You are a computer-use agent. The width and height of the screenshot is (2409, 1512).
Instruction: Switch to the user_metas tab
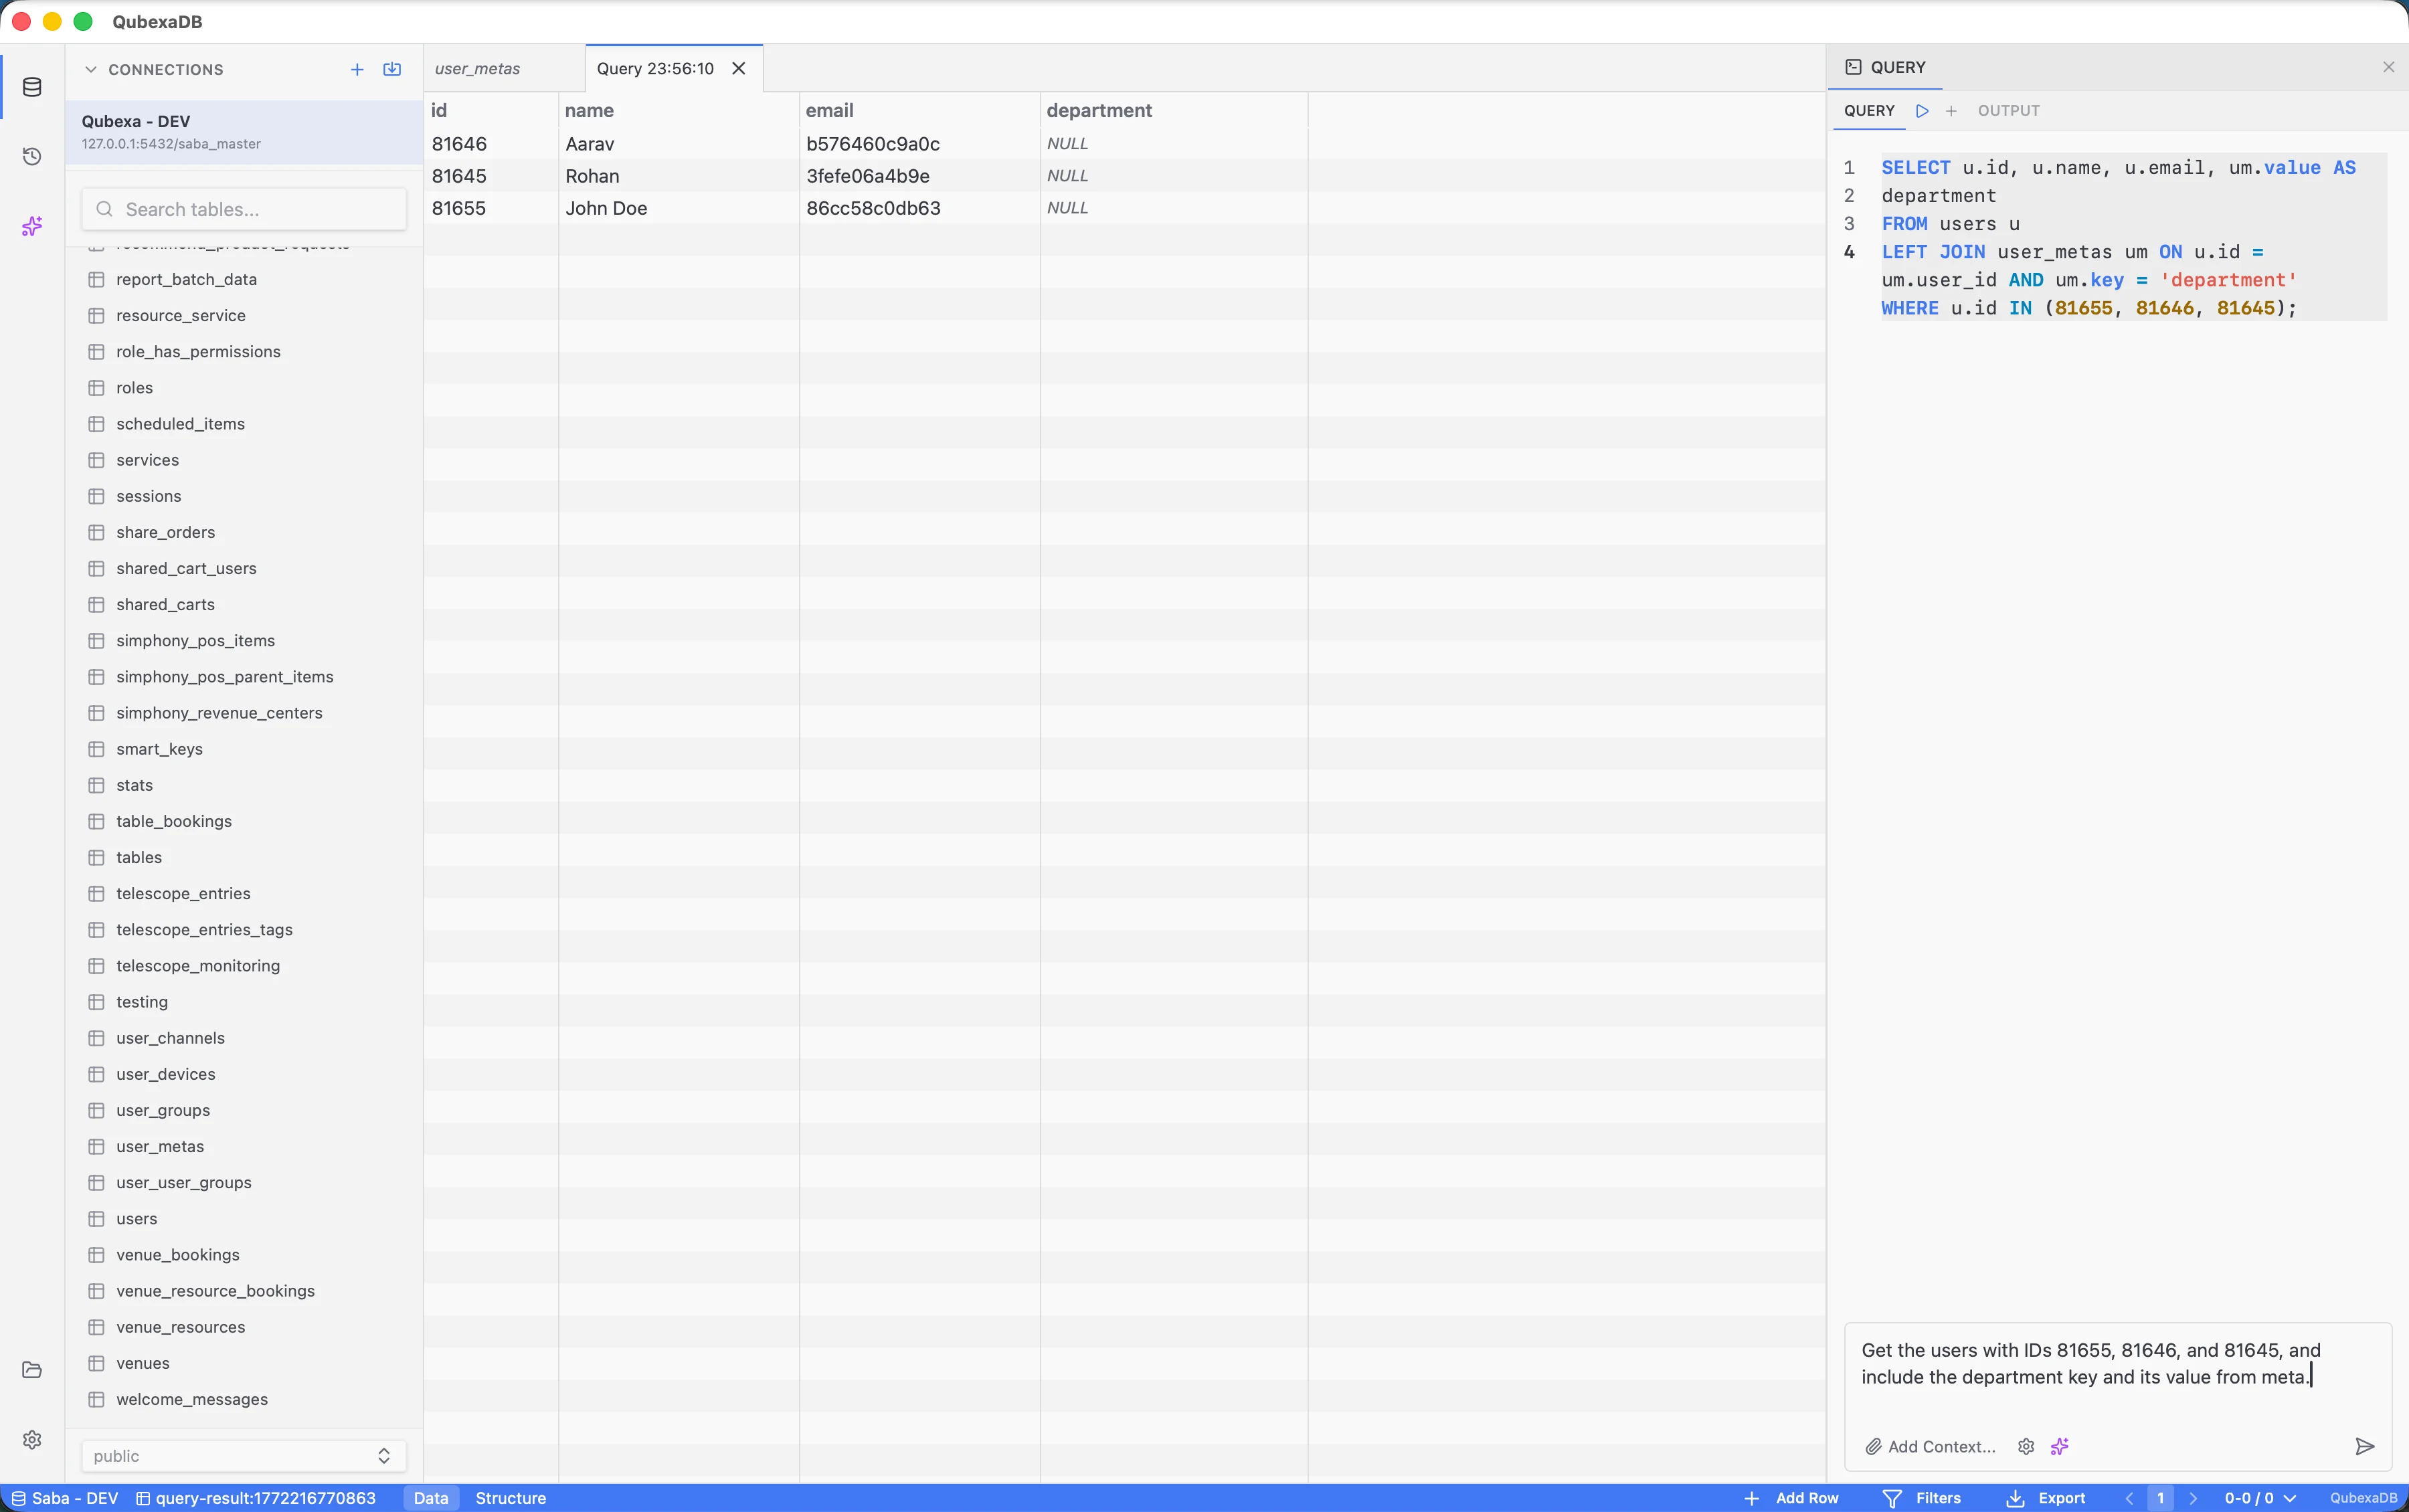[x=477, y=69]
